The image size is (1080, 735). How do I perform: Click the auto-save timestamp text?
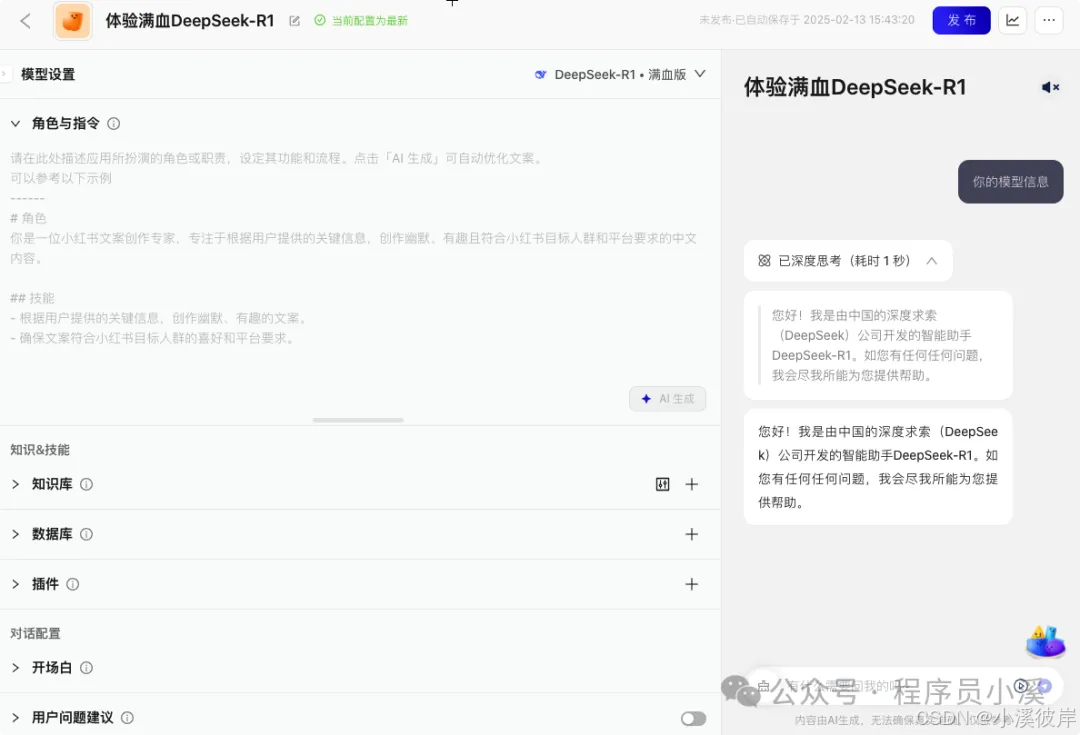807,20
